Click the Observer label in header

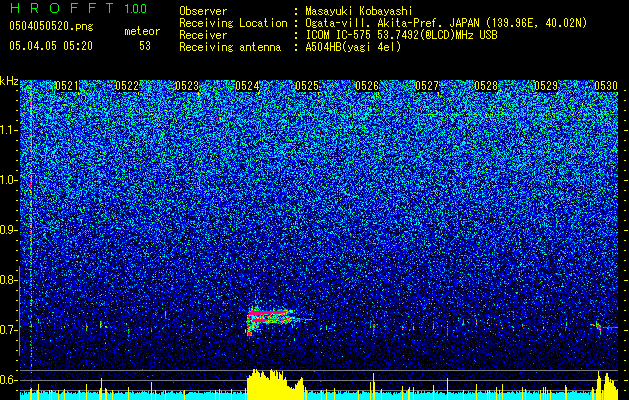(x=203, y=11)
